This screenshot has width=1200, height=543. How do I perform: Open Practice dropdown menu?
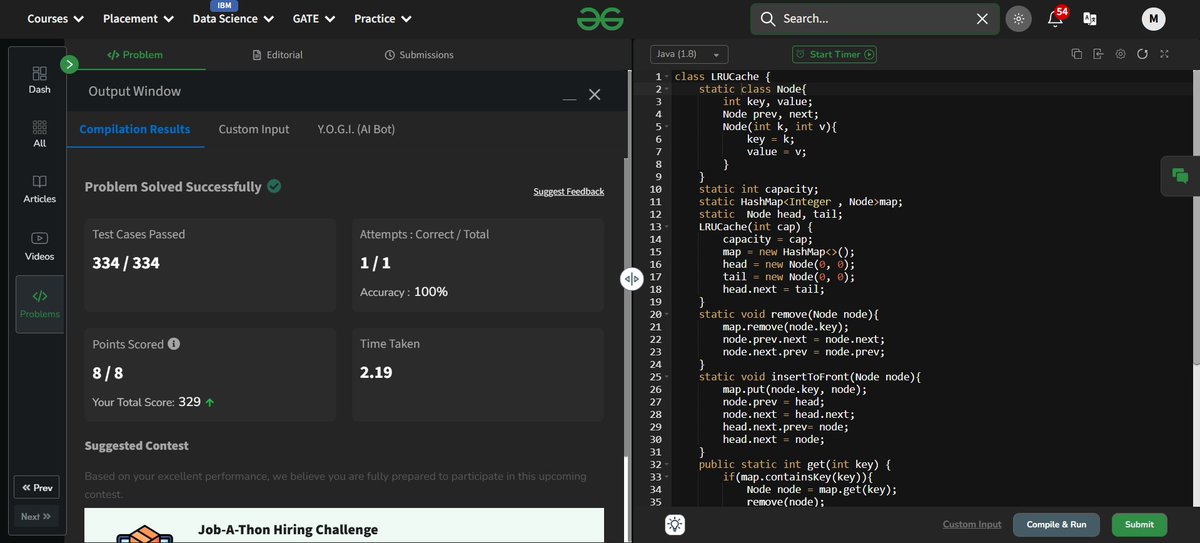coord(383,19)
